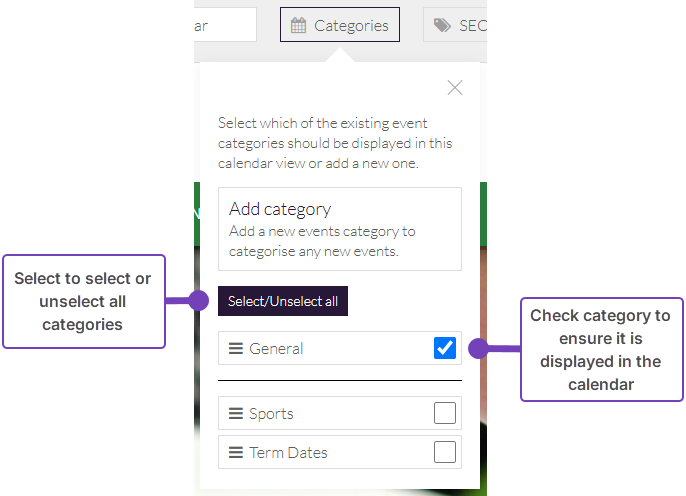Click drag handle icon beside Term Dates
The image size is (686, 496).
point(236,453)
